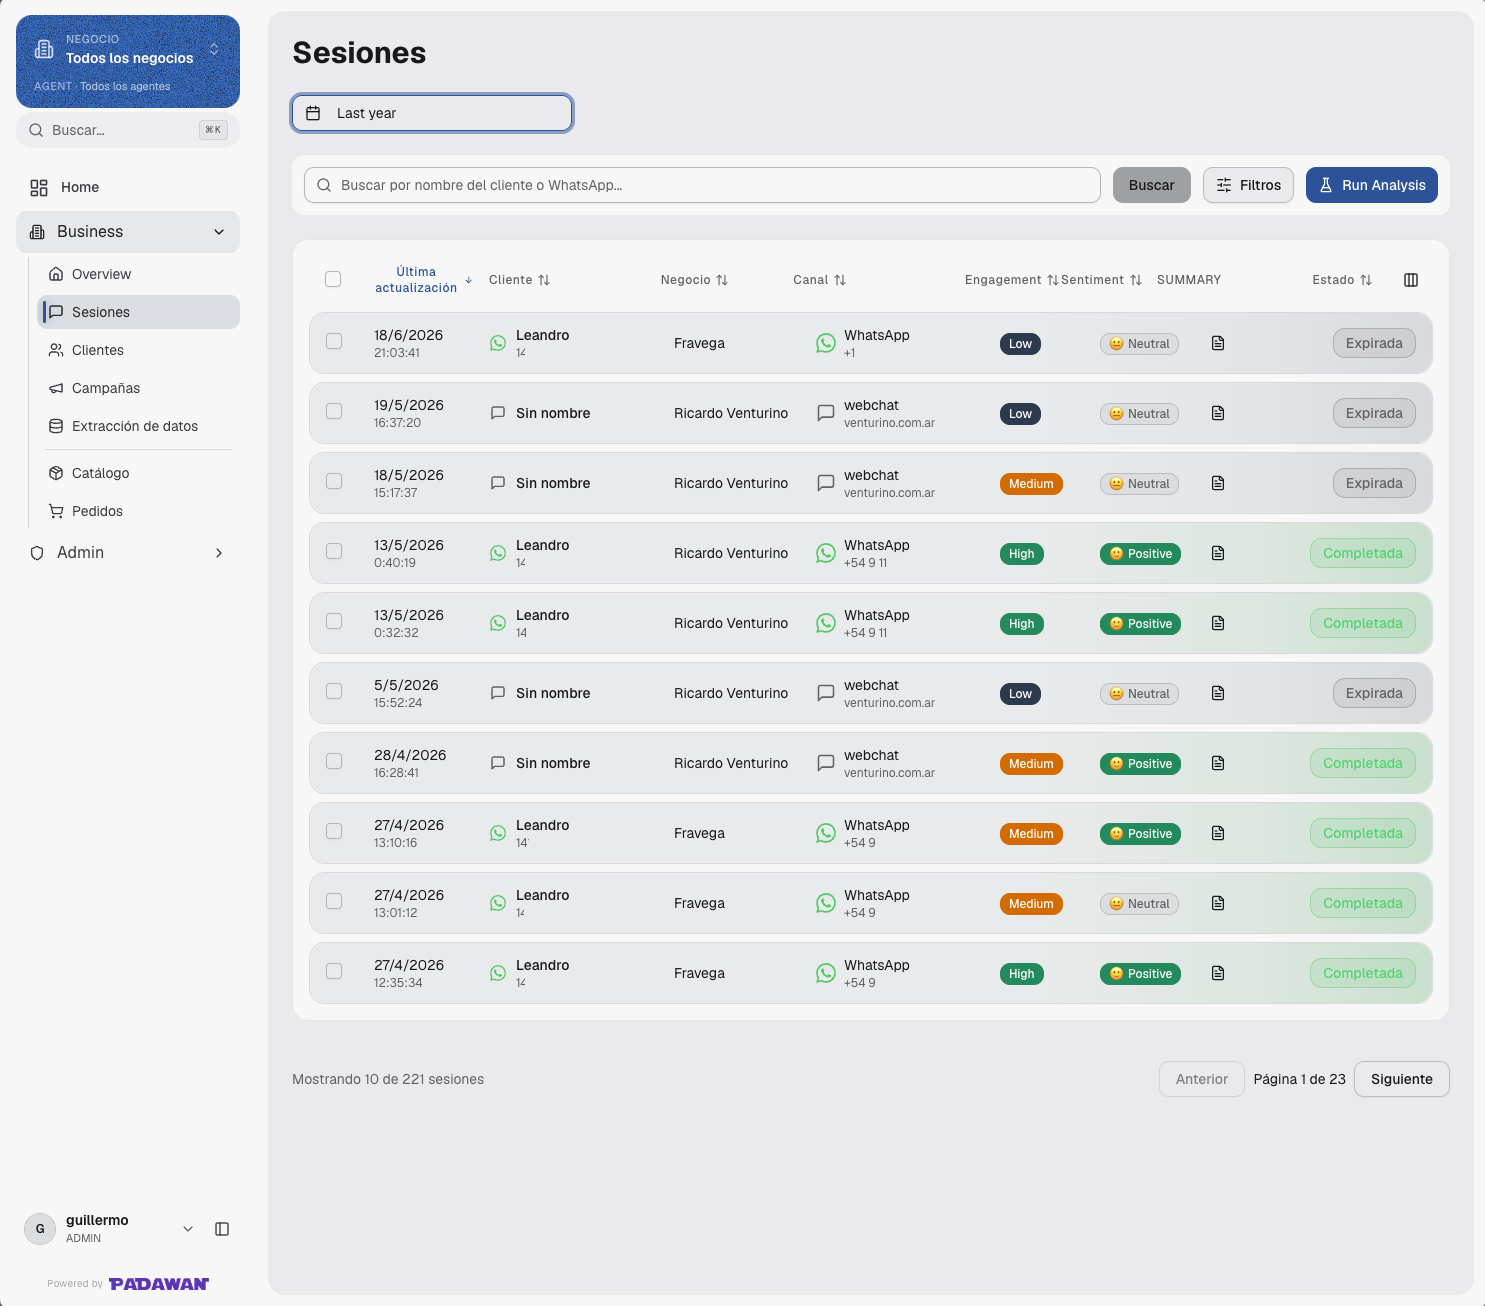1485x1306 pixels.
Task: Collapse sidebar using panel icon near guillermo
Action: 222,1229
